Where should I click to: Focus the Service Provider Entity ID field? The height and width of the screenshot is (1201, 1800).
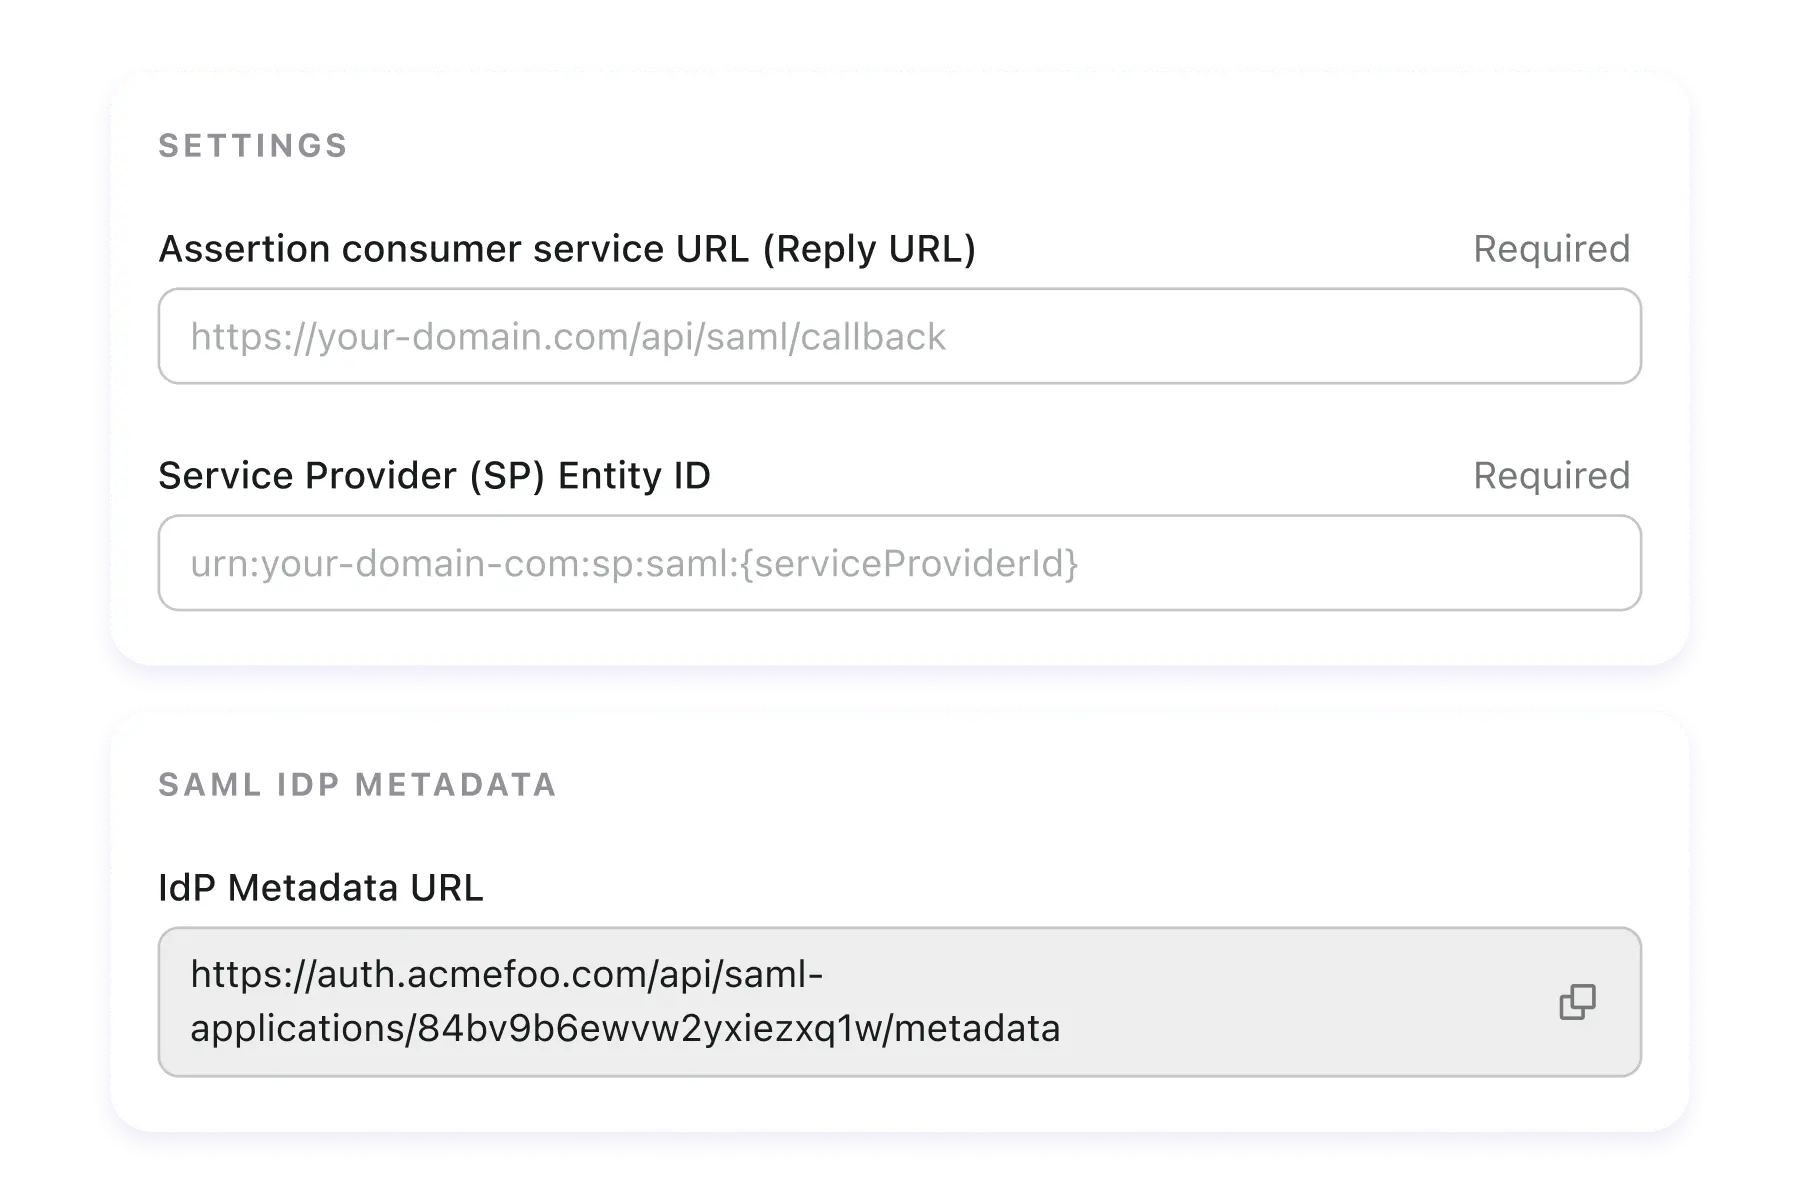(x=900, y=563)
